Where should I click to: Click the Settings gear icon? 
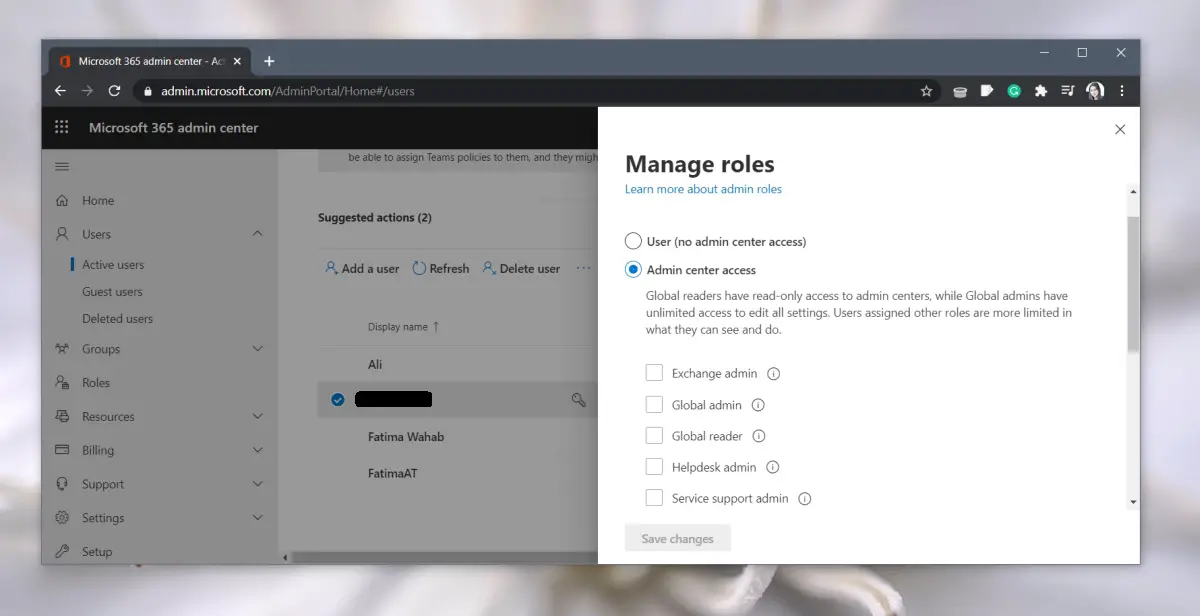[62, 518]
